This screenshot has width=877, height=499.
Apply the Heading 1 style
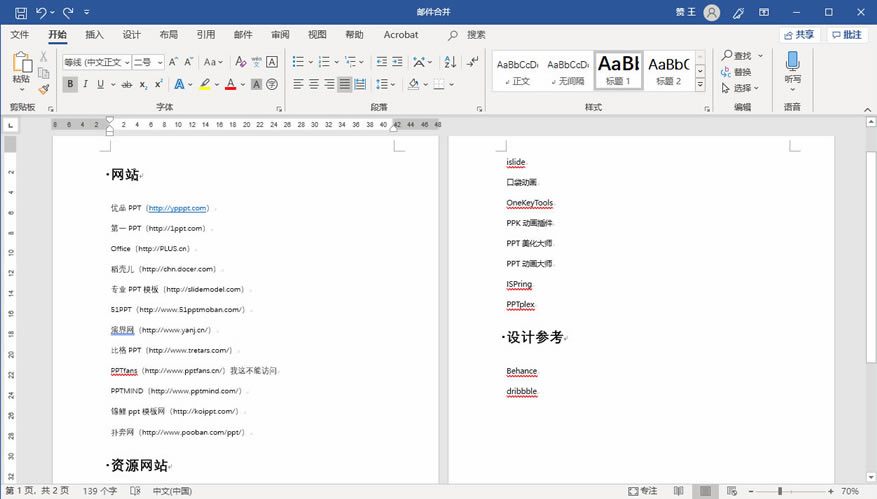tap(619, 70)
